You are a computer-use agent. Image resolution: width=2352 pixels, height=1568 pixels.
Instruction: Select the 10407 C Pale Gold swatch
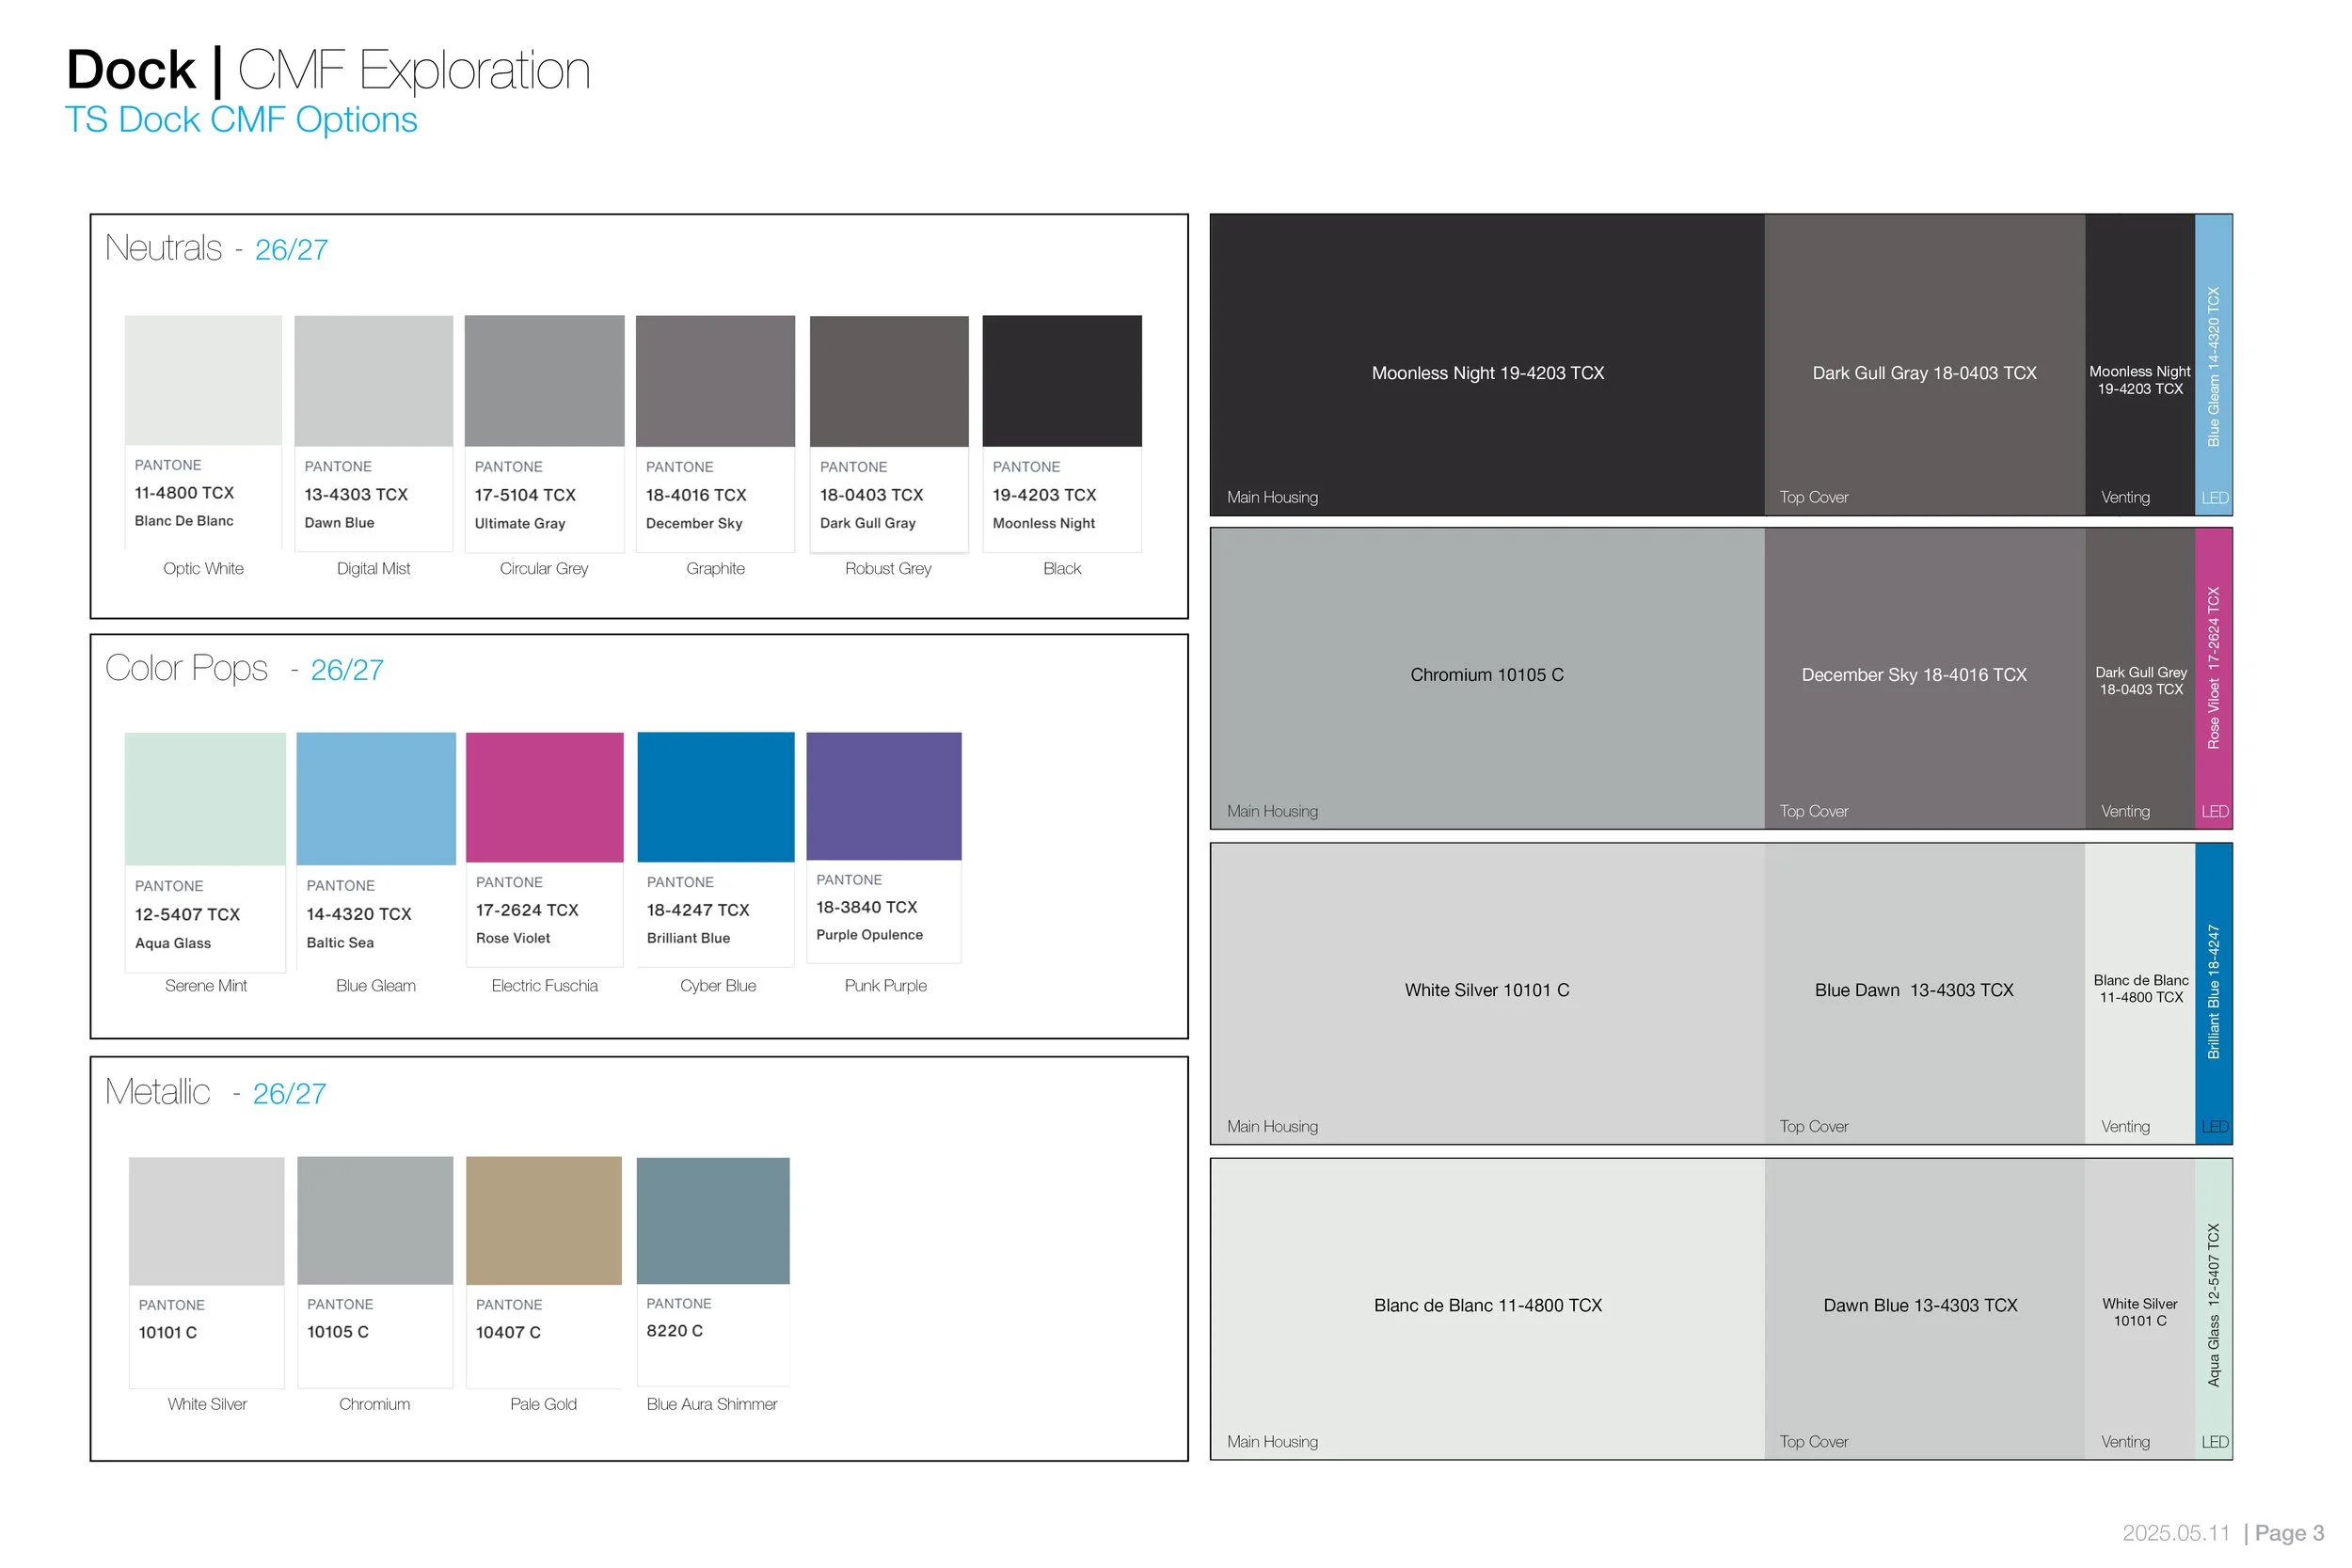pyautogui.click(x=544, y=1220)
